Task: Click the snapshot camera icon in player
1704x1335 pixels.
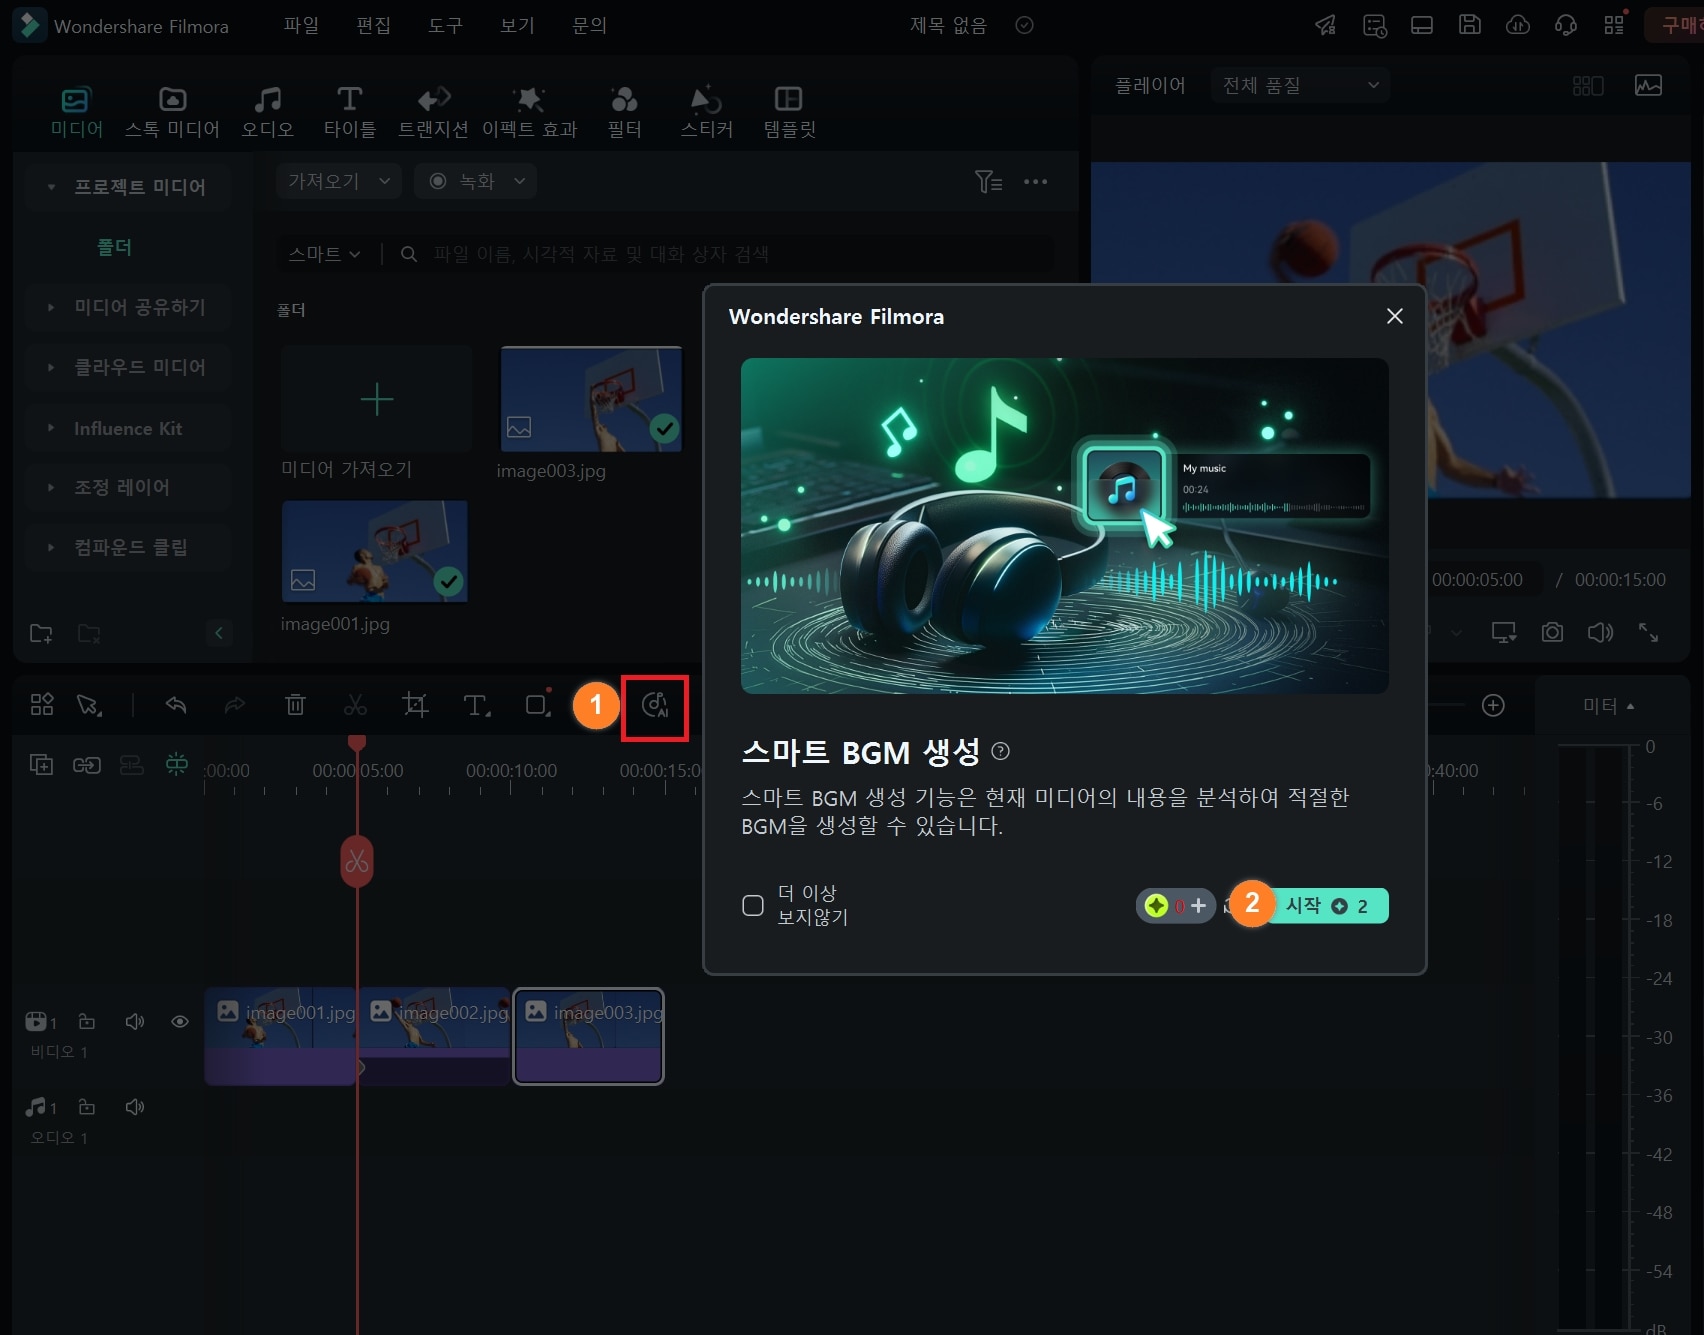Action: coord(1552,632)
